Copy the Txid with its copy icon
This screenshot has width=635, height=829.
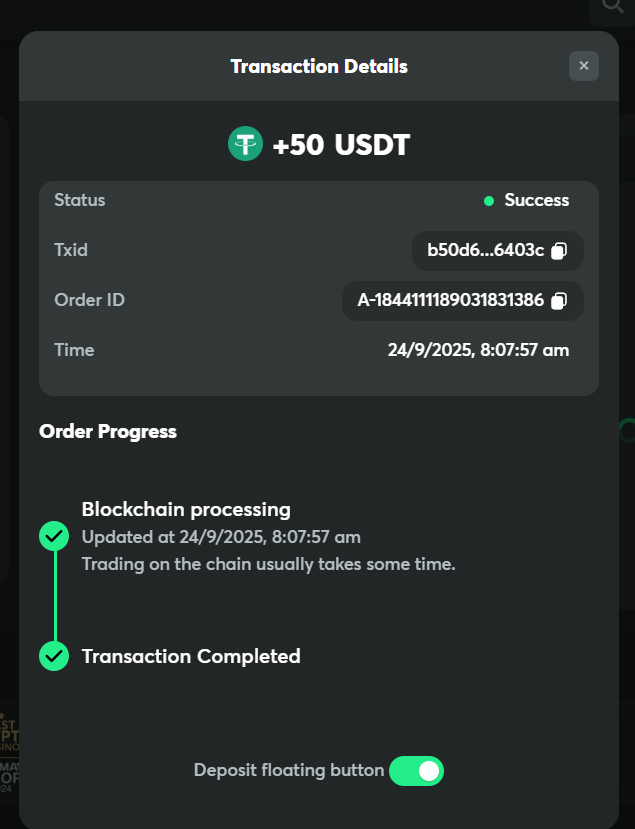(x=559, y=250)
